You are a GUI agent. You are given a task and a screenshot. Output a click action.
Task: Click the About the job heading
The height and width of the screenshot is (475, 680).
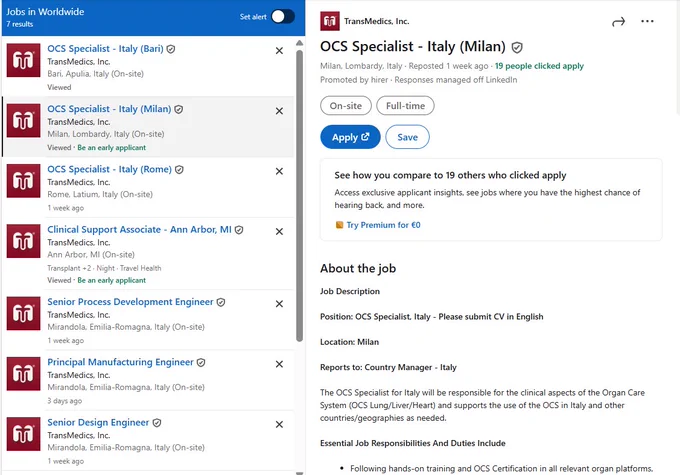pyautogui.click(x=358, y=269)
